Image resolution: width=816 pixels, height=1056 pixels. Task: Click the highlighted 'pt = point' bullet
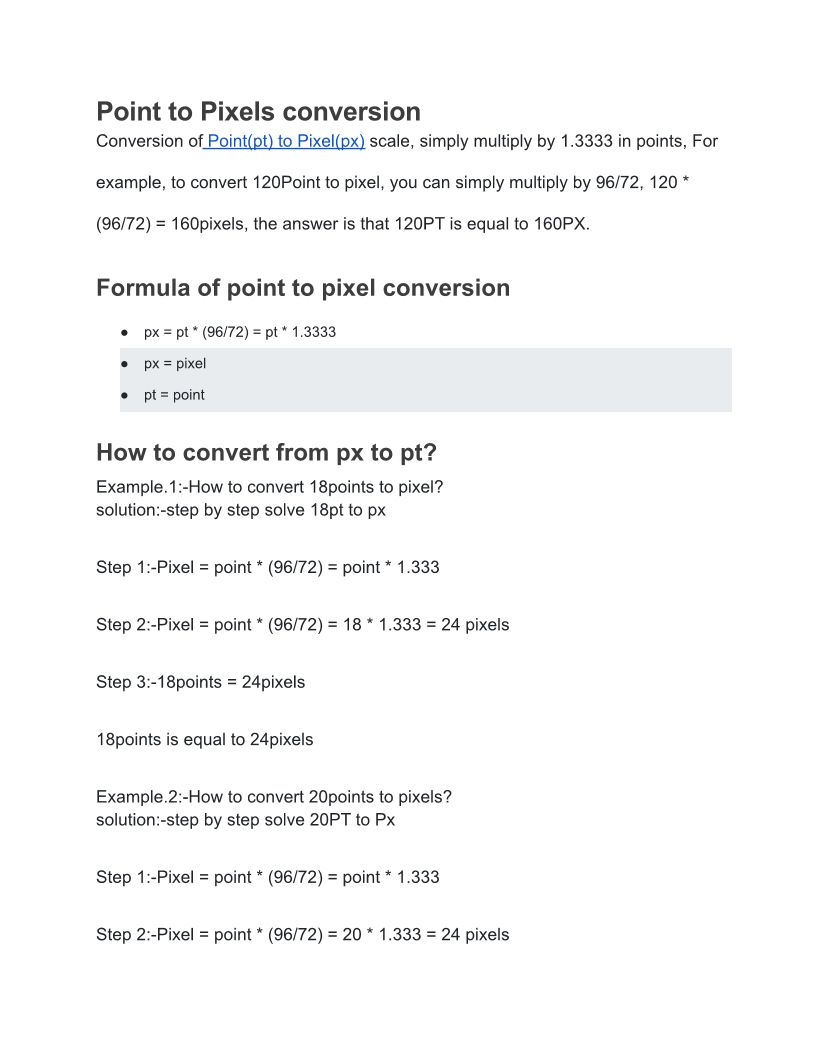point(174,395)
